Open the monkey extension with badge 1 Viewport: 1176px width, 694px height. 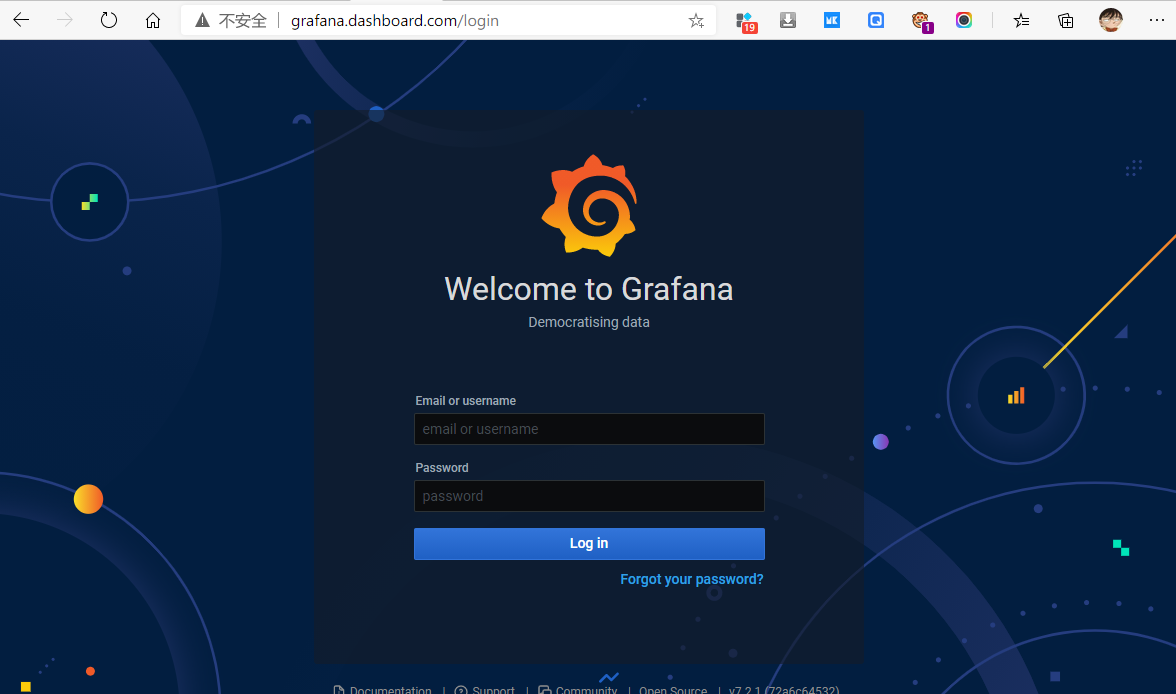pos(921,22)
